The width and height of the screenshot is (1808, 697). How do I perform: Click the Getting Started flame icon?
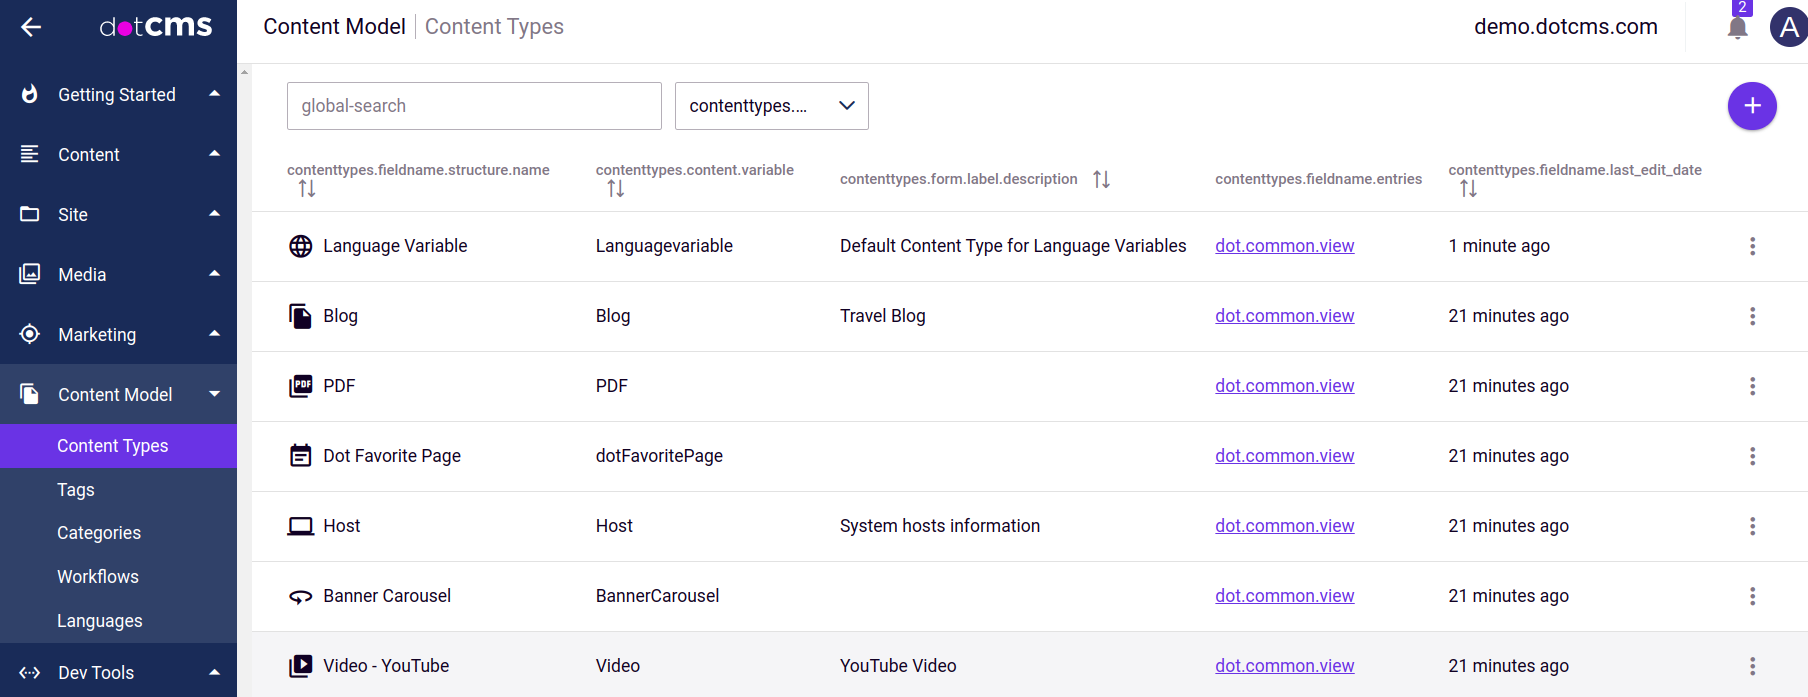coord(30,94)
